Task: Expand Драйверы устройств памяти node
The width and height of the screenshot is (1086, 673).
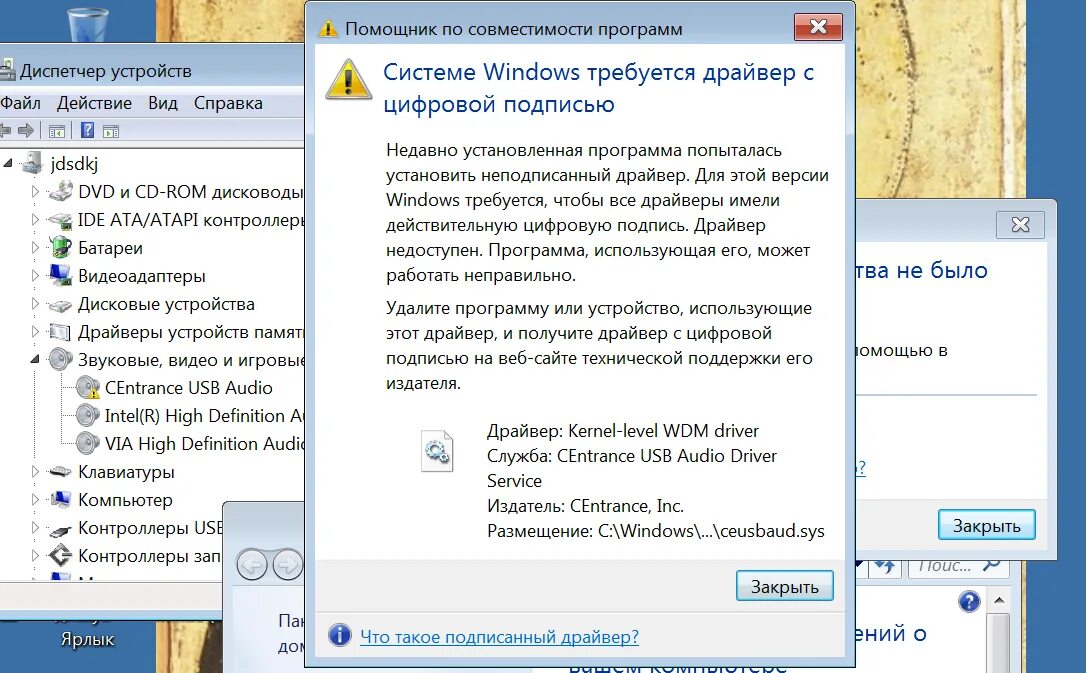Action: [35, 332]
